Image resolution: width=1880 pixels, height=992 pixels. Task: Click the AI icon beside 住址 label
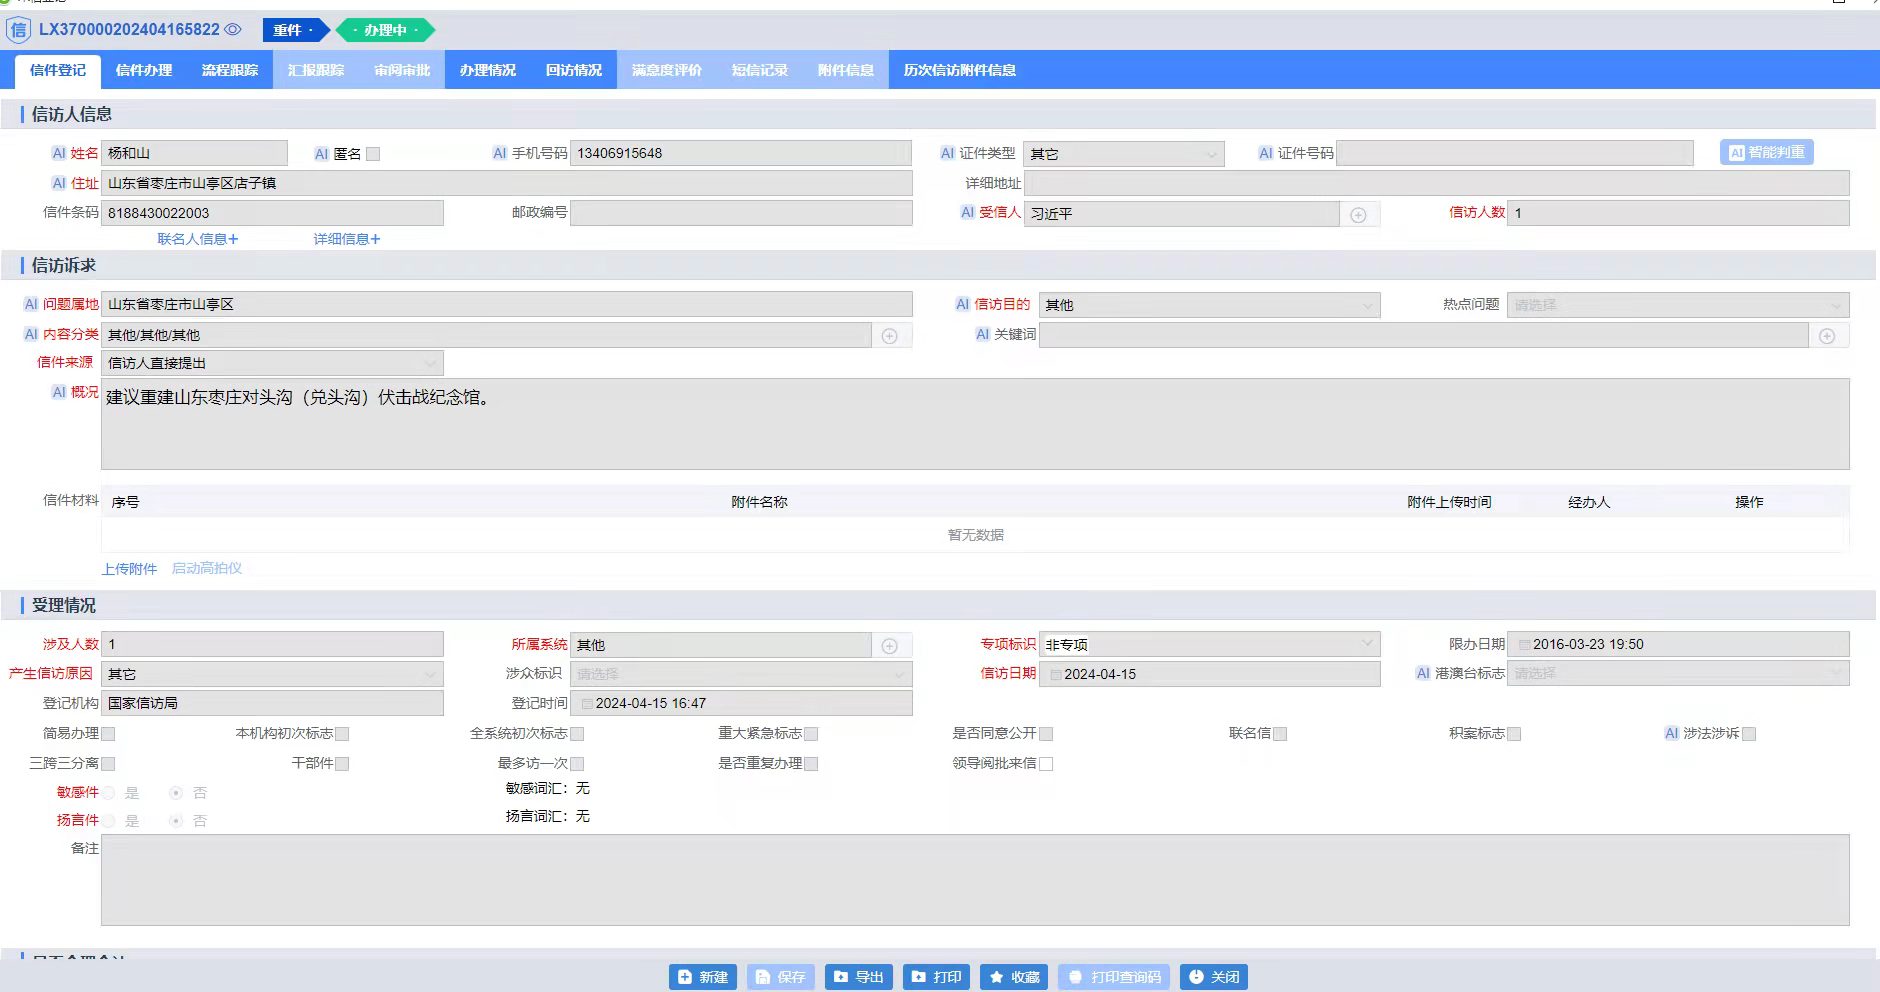click(59, 183)
